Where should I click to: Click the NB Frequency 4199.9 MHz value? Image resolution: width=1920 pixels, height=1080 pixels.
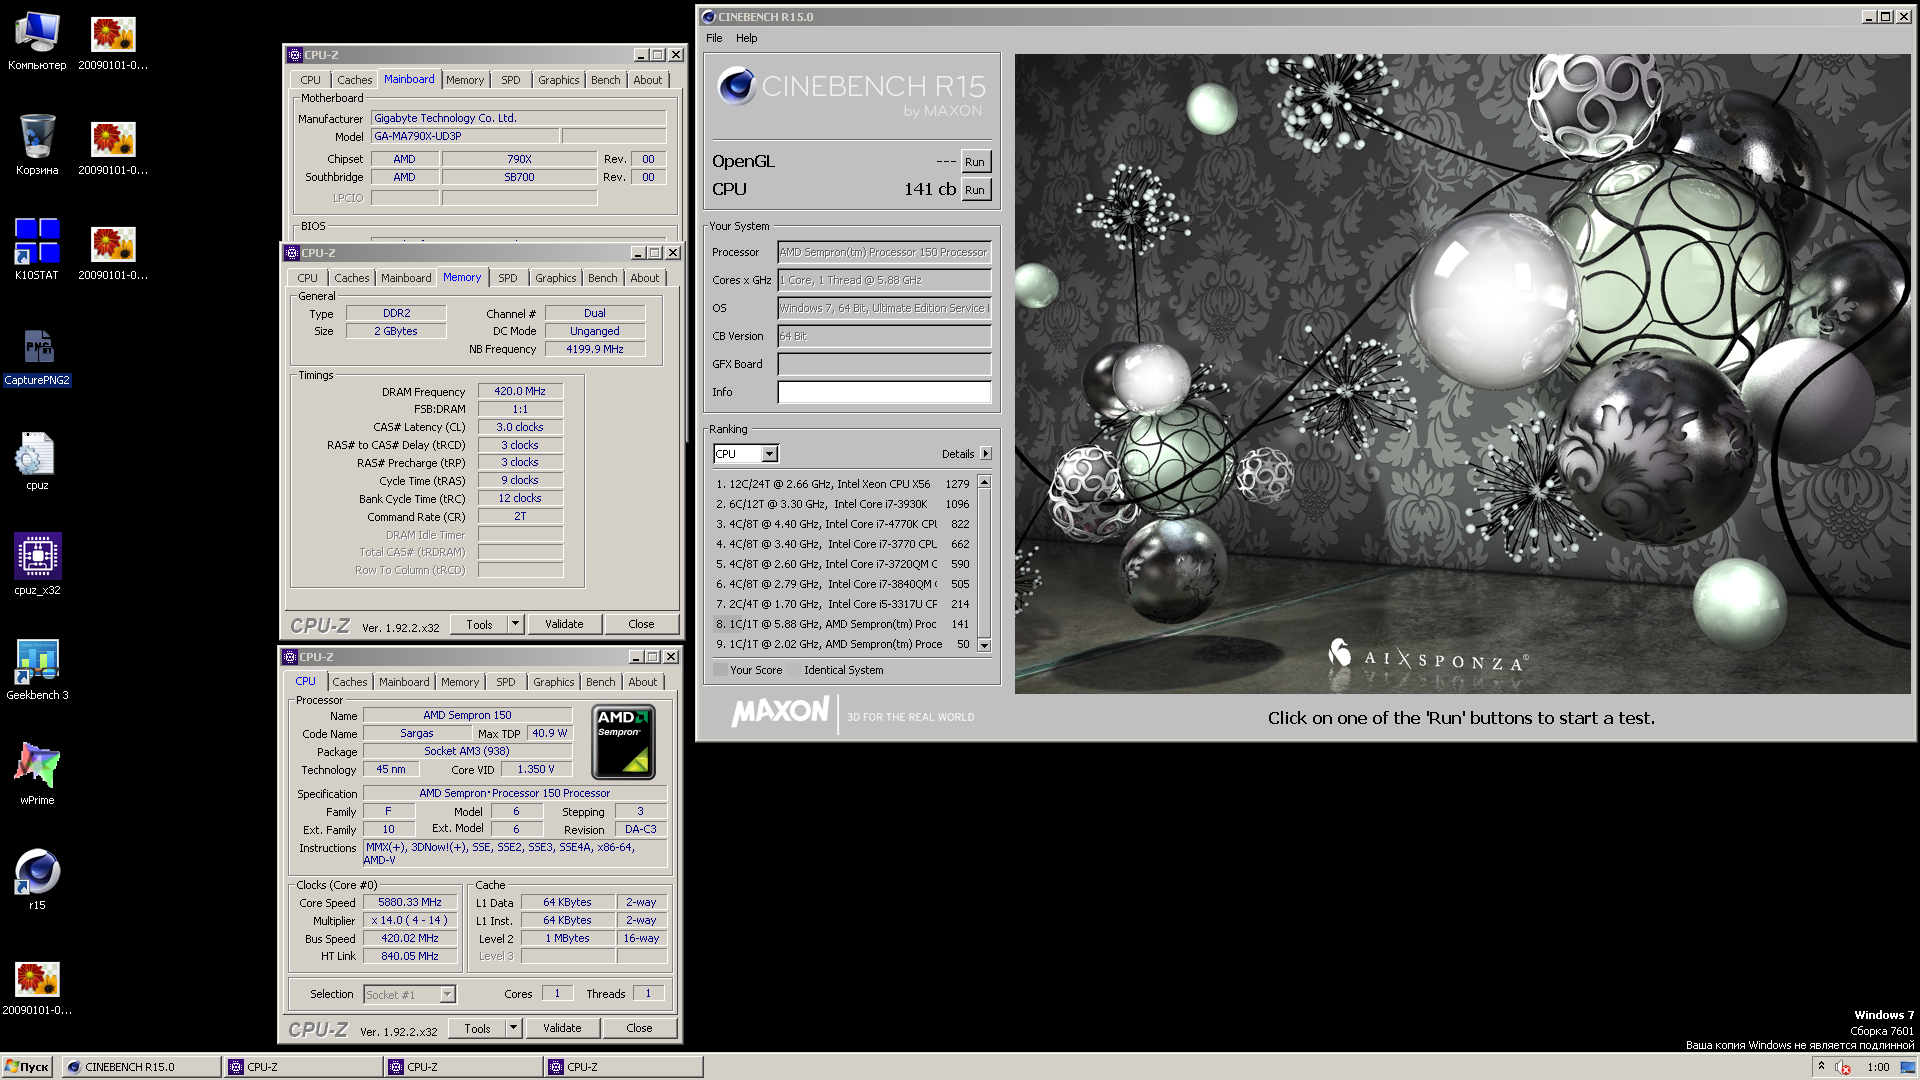(x=594, y=349)
